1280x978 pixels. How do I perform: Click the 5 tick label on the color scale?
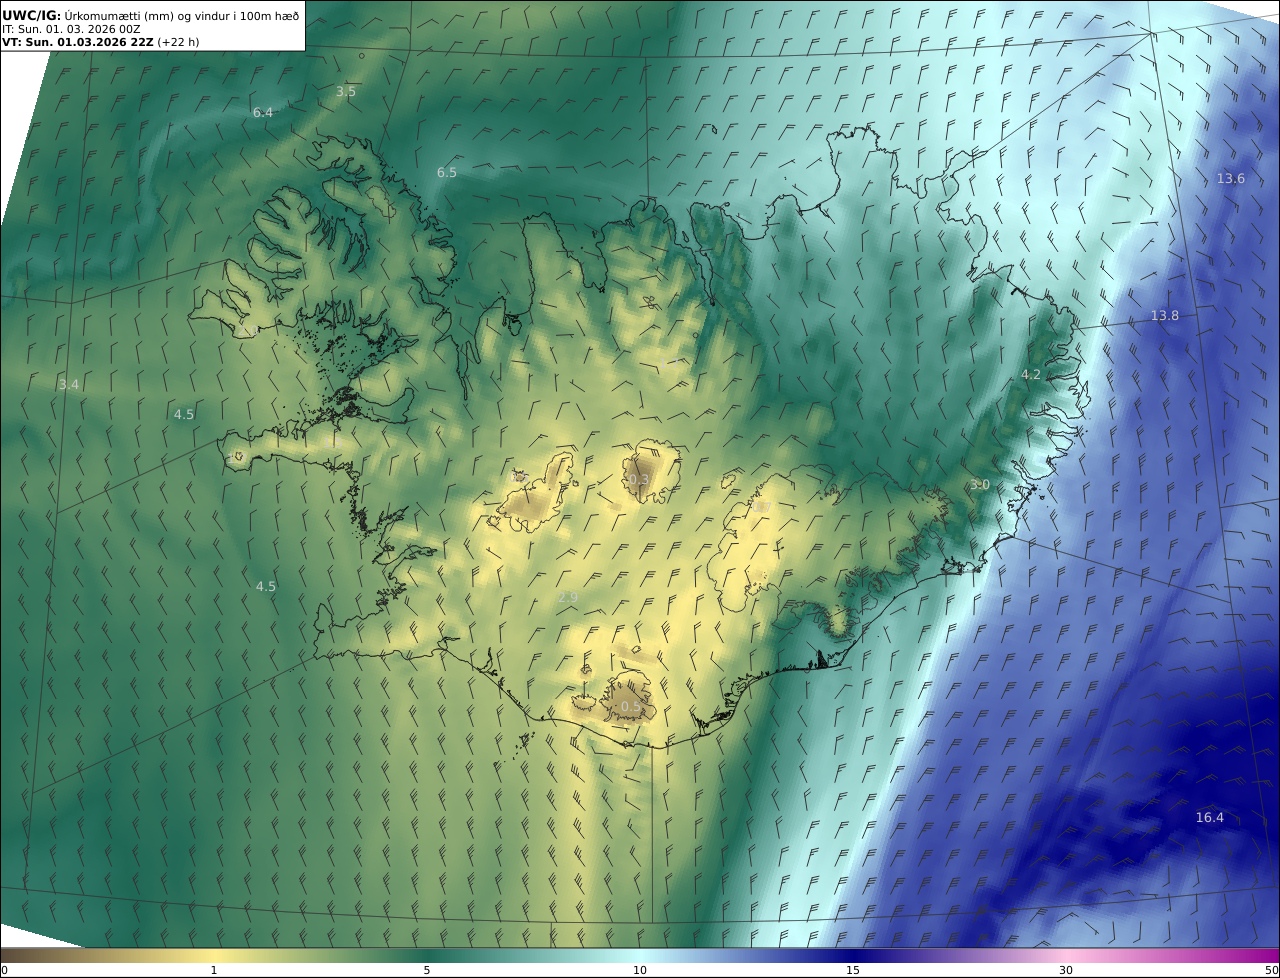[427, 970]
